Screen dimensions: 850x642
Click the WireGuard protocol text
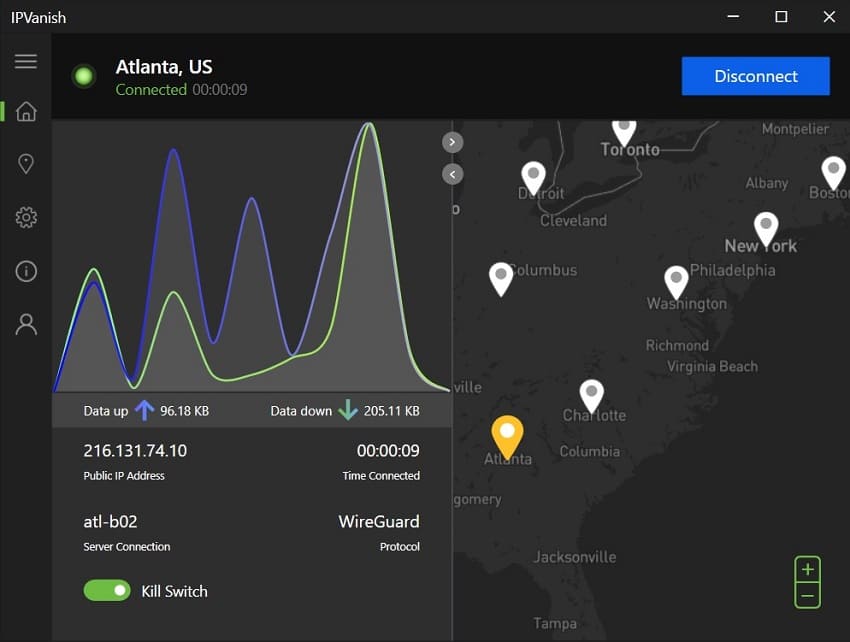pos(379,522)
